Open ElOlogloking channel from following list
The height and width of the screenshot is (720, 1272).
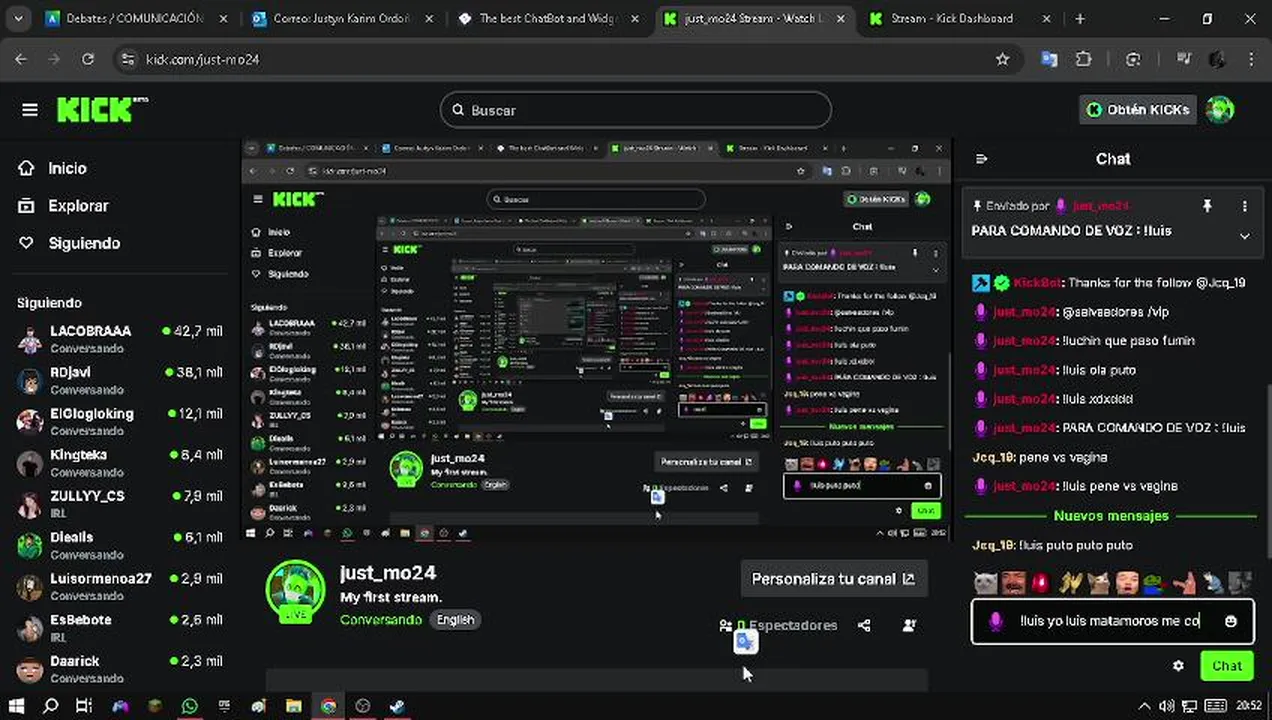[x=120, y=421]
